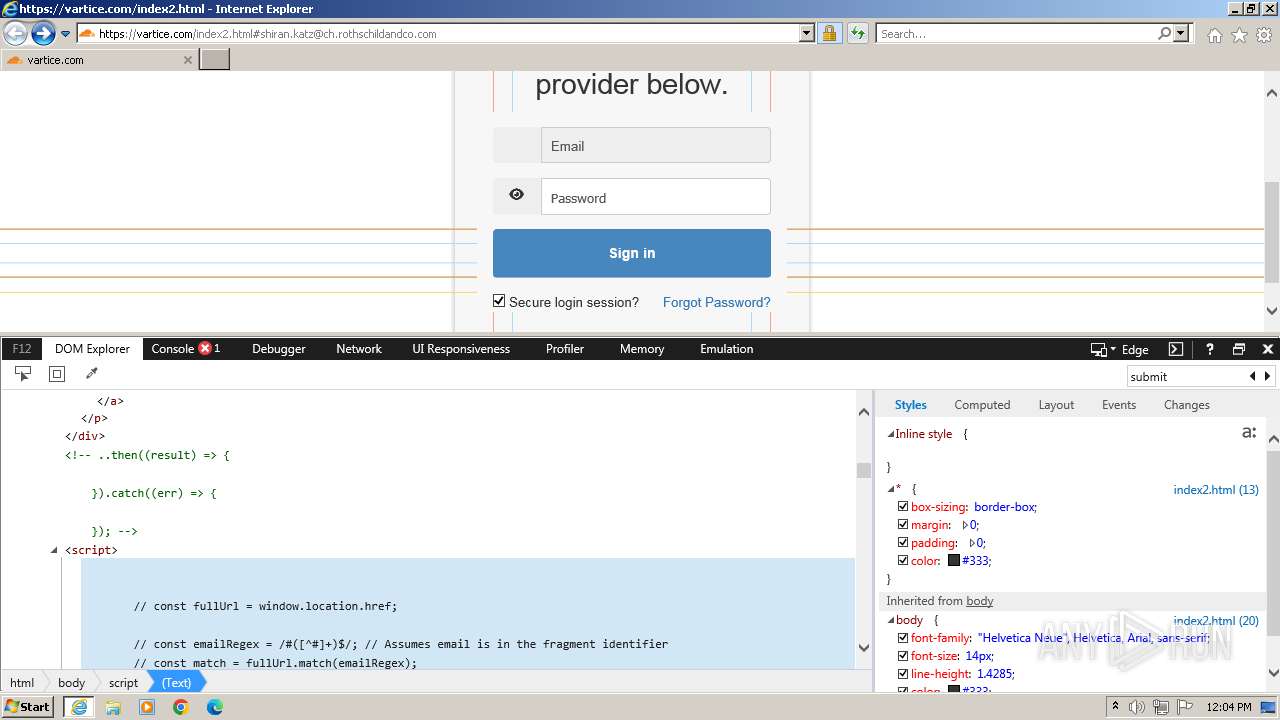Screen dimensions: 1280x720
Task: Disable the margin style rule
Action: point(903,525)
